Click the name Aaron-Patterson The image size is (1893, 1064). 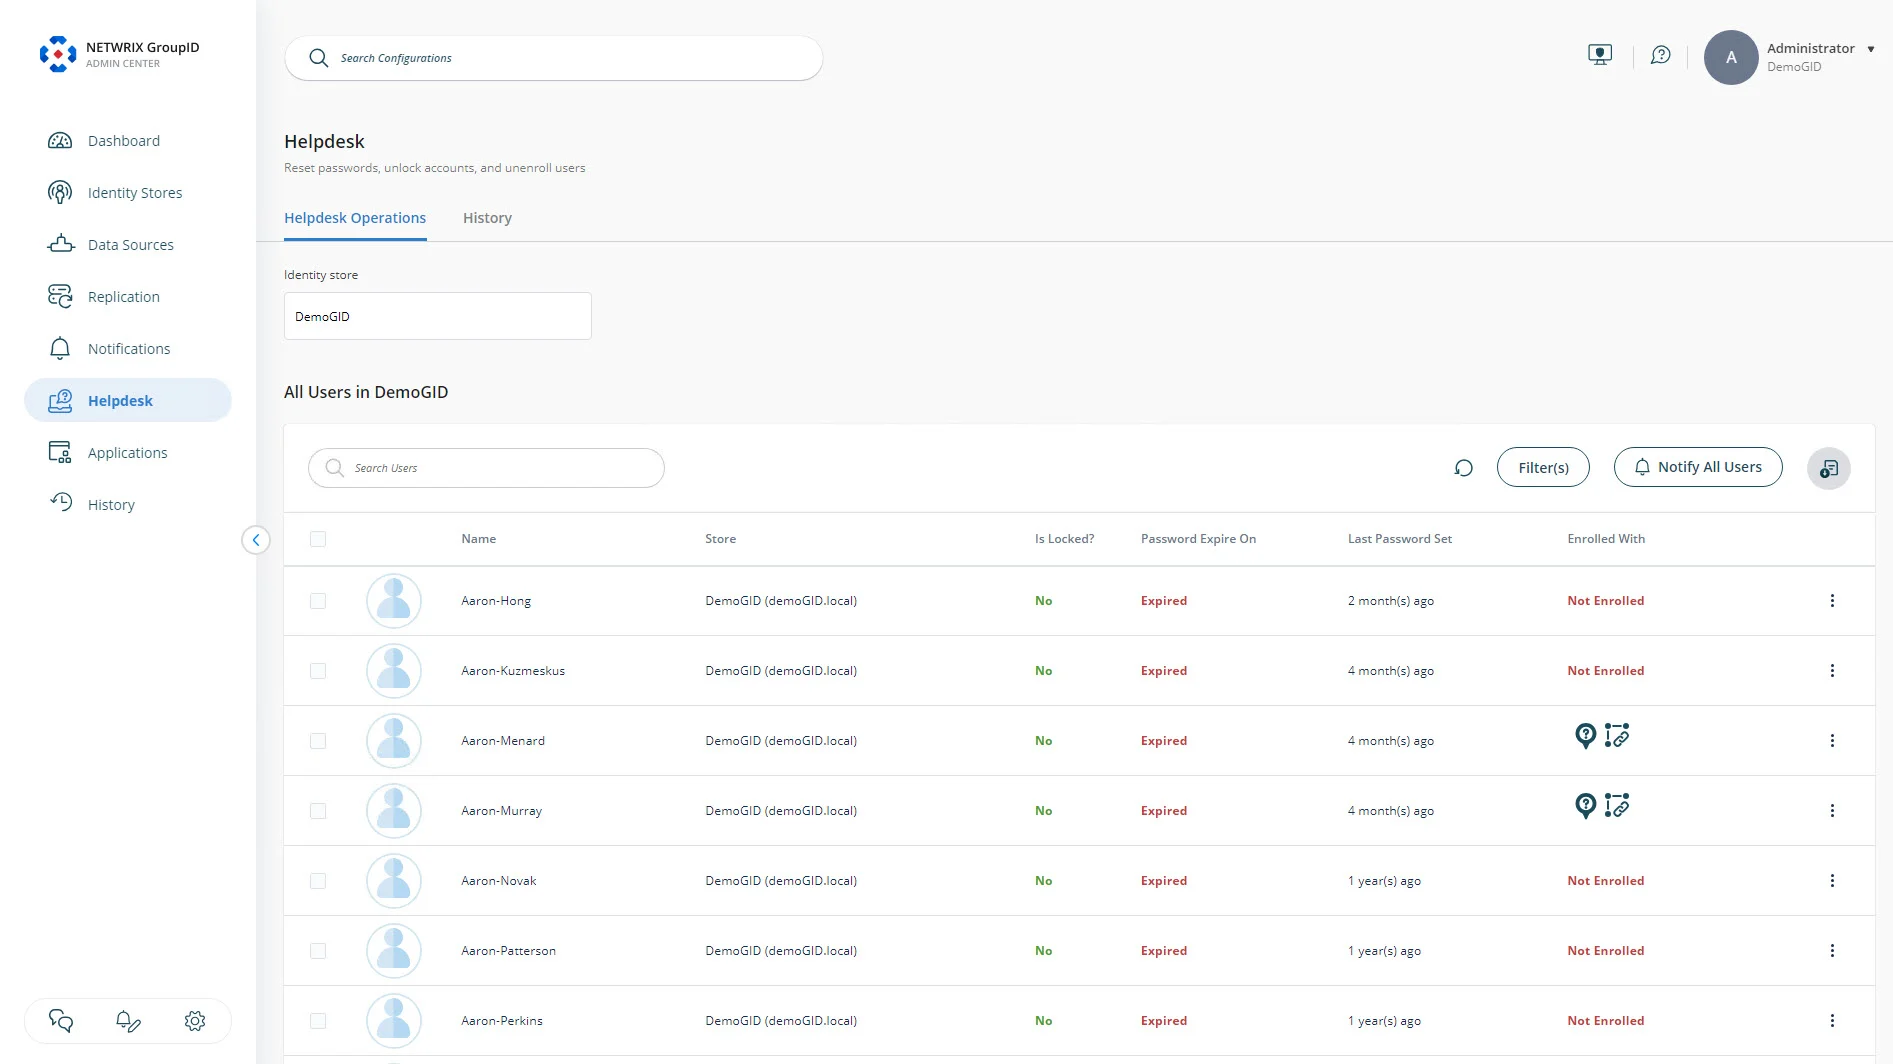click(x=508, y=951)
